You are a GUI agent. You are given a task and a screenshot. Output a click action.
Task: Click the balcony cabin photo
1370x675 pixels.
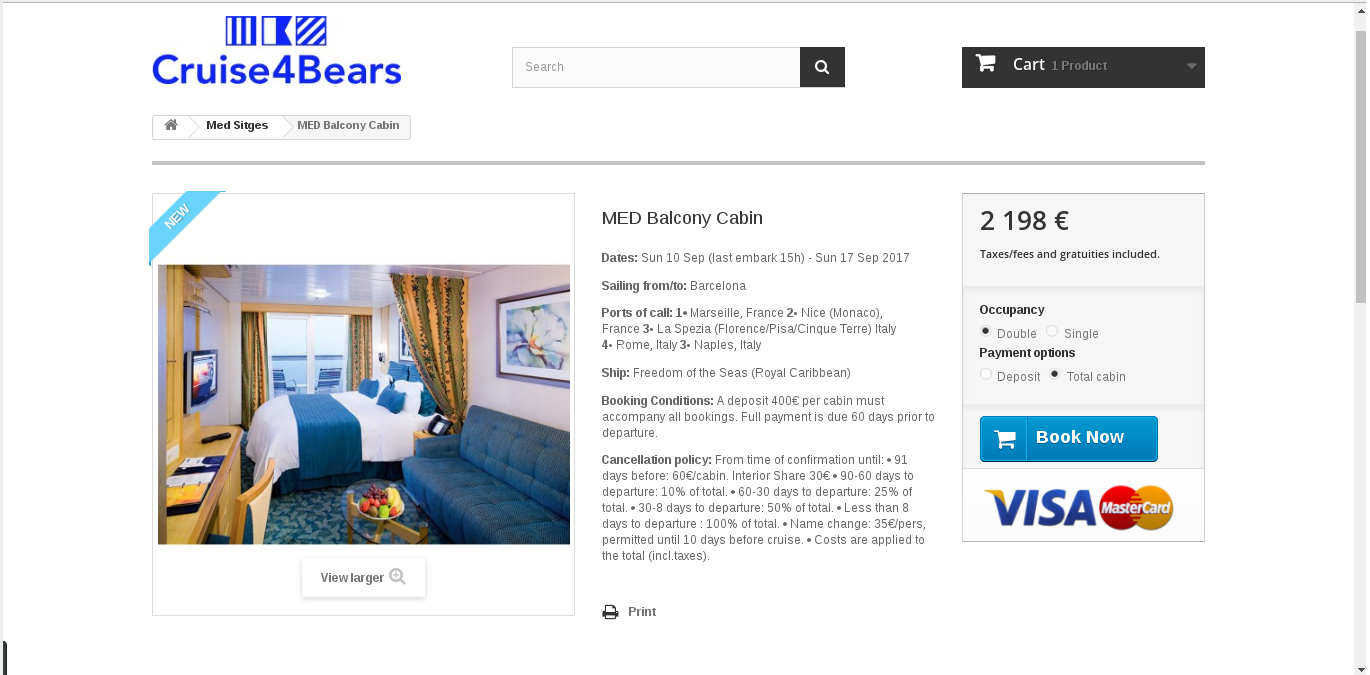click(364, 404)
